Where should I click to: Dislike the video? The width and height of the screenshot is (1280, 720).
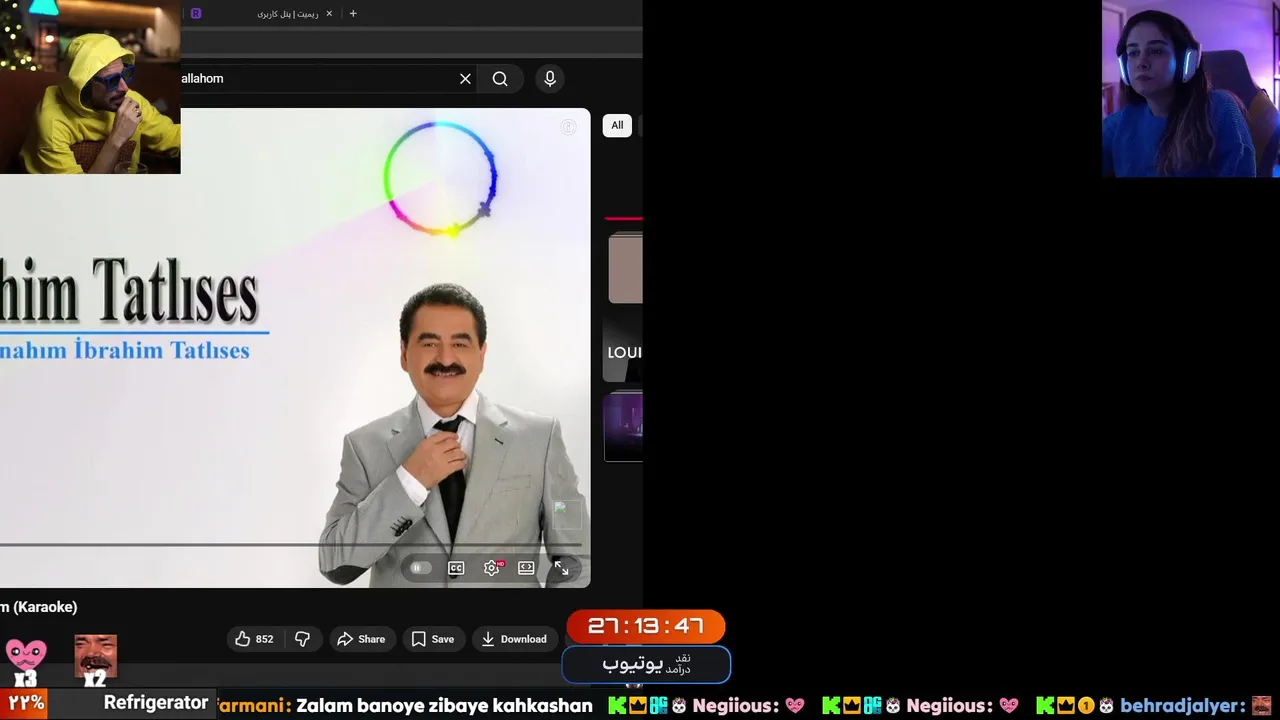tap(302, 639)
